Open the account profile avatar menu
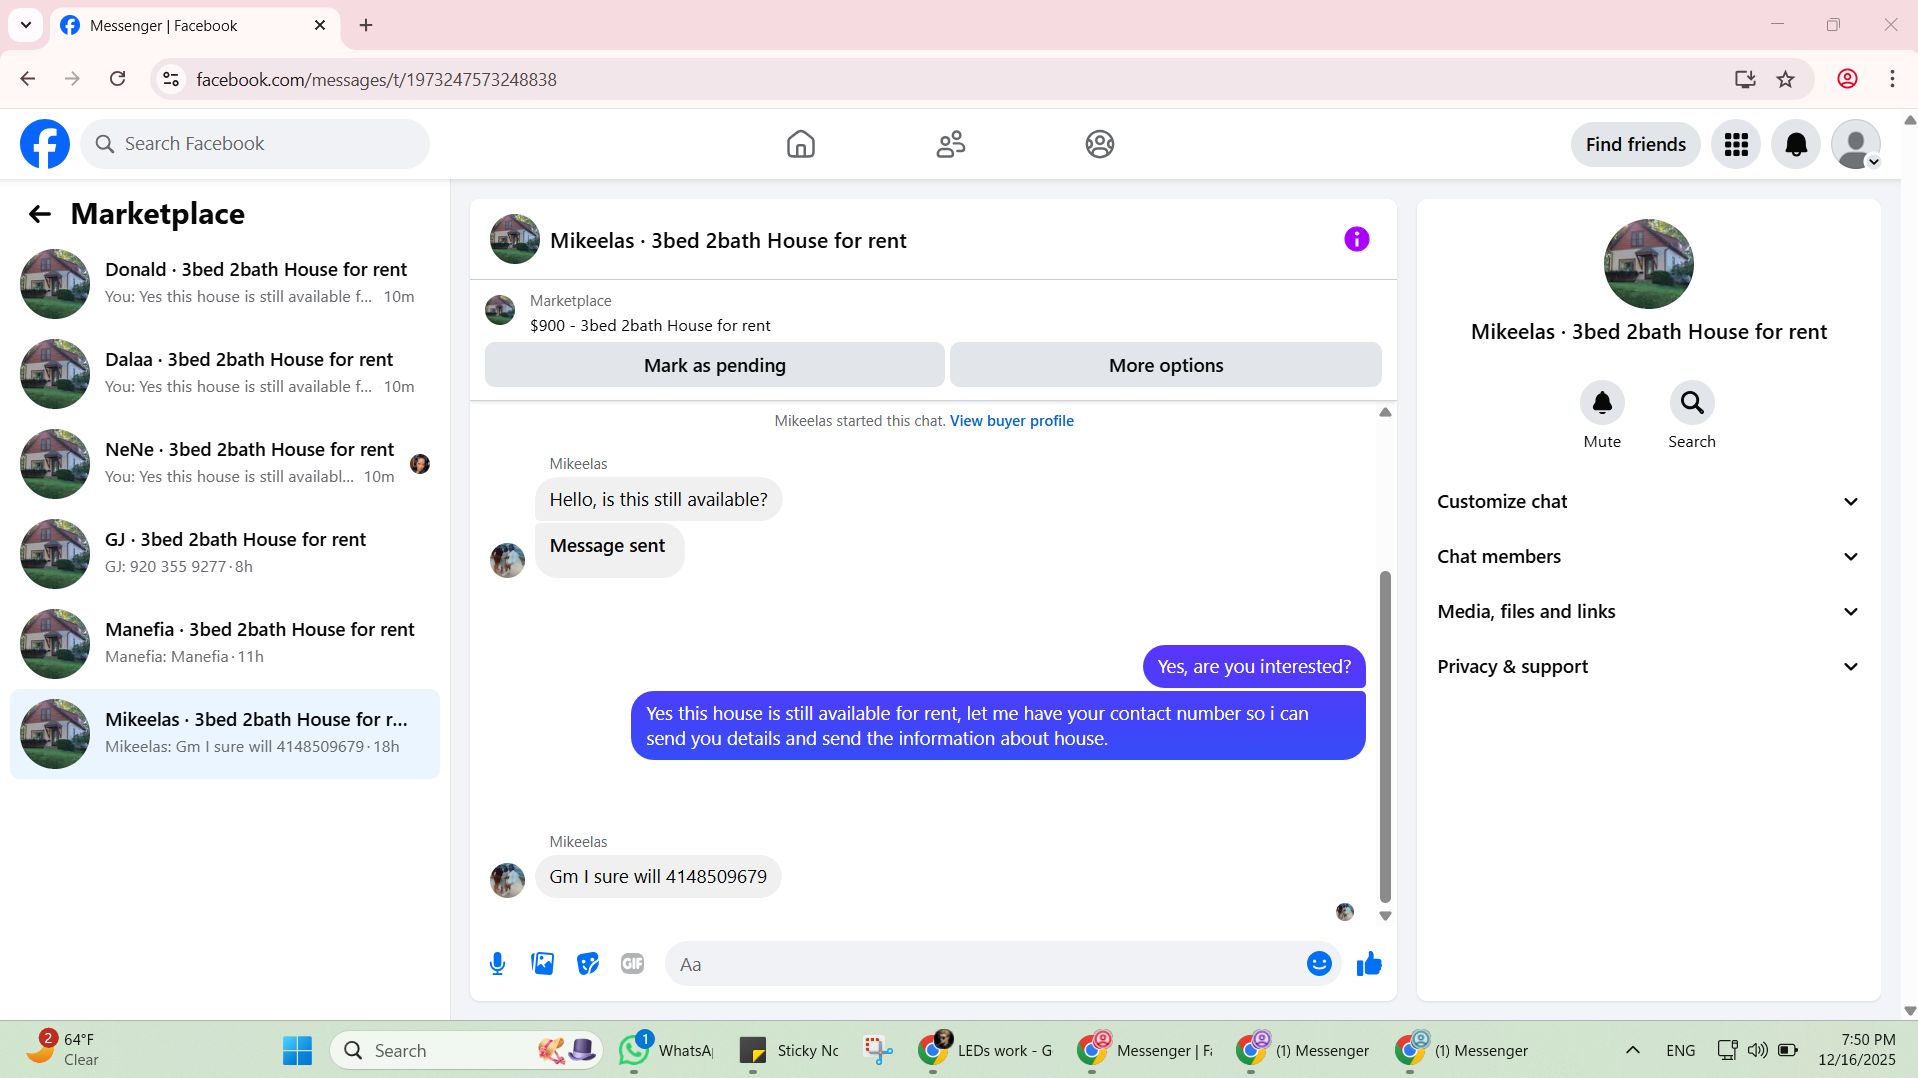 (1856, 145)
